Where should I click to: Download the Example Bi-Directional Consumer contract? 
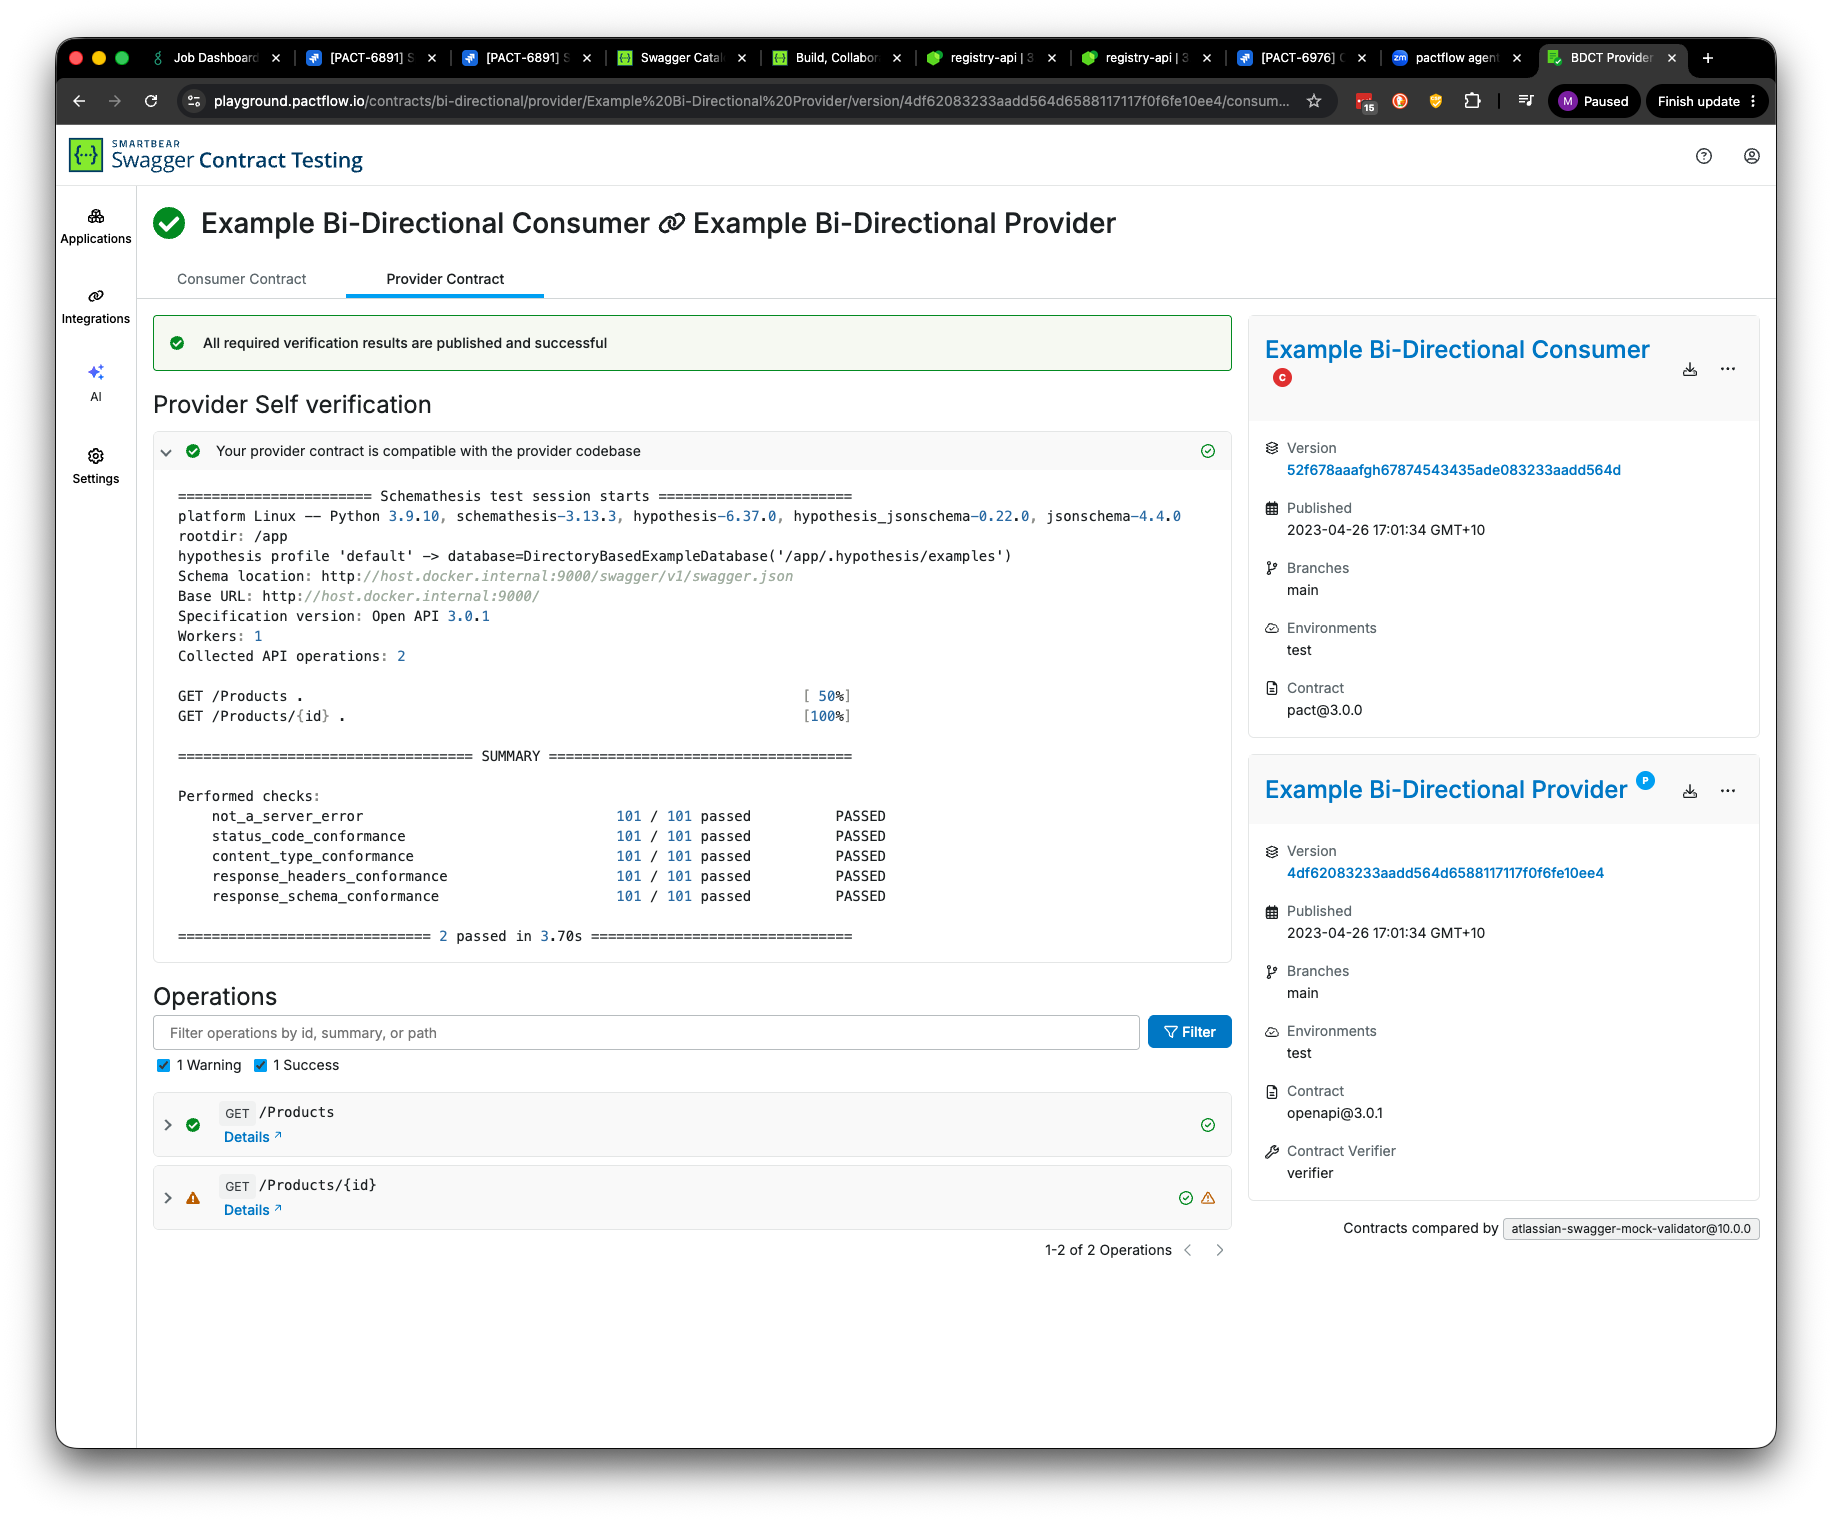1690,369
